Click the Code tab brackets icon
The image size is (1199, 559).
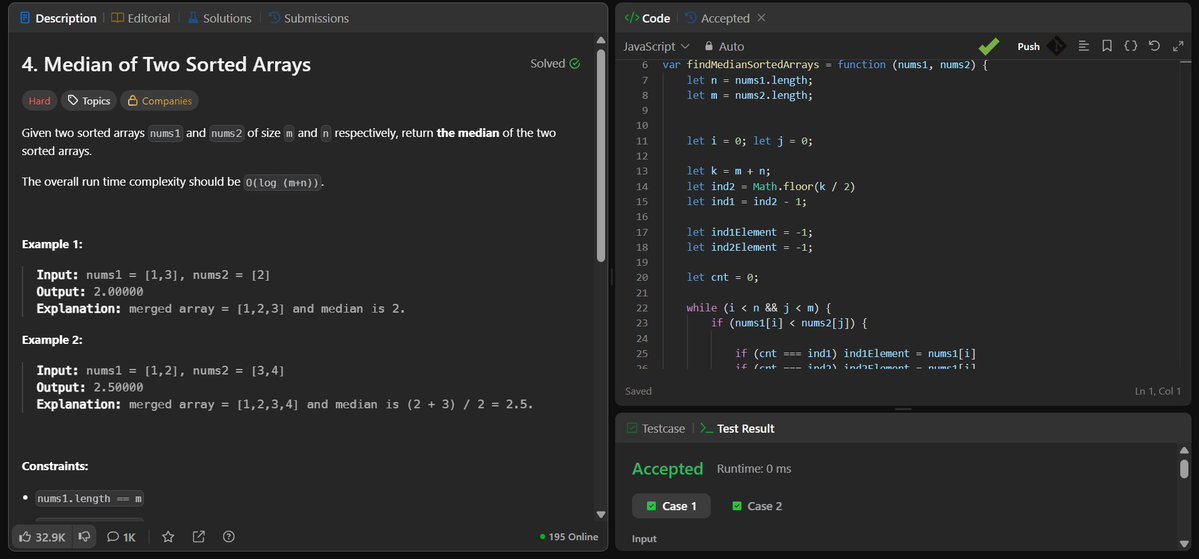[632, 18]
